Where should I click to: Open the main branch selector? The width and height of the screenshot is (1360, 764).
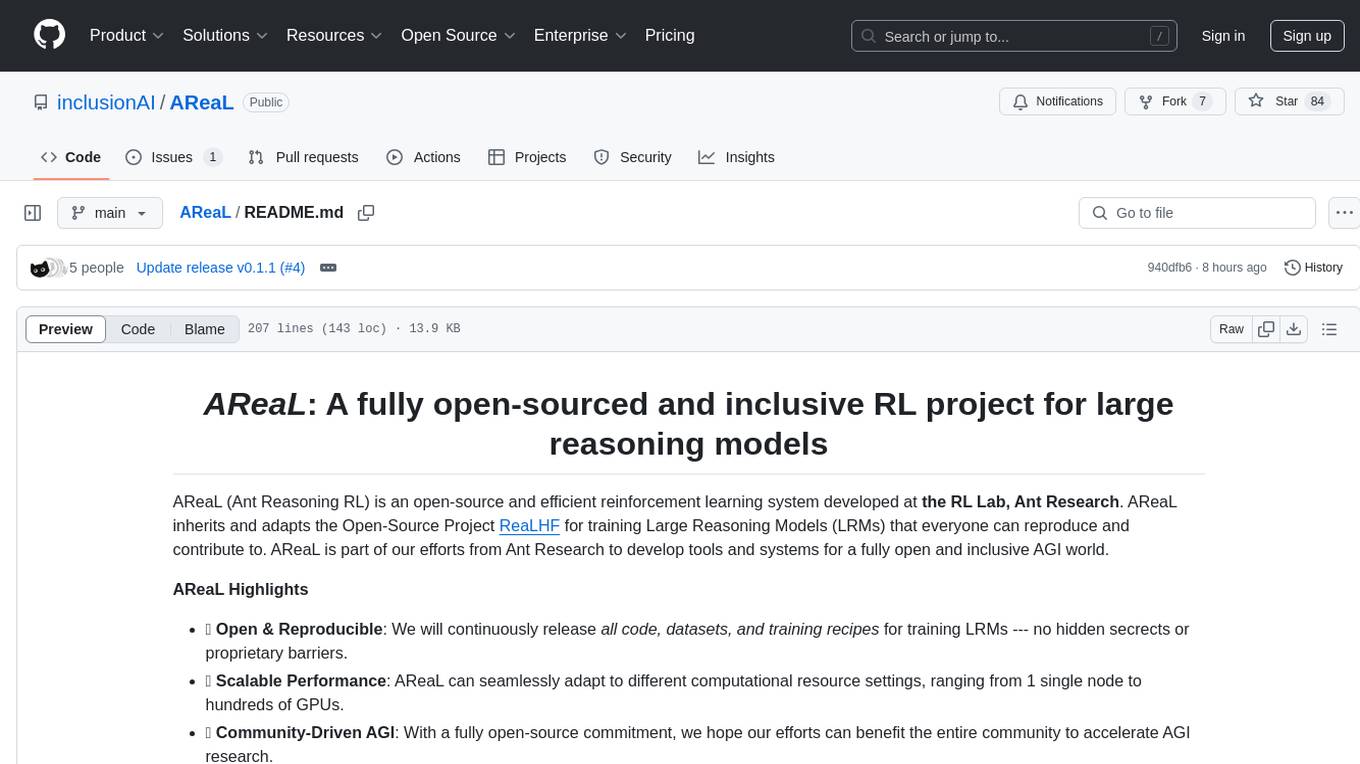109,213
